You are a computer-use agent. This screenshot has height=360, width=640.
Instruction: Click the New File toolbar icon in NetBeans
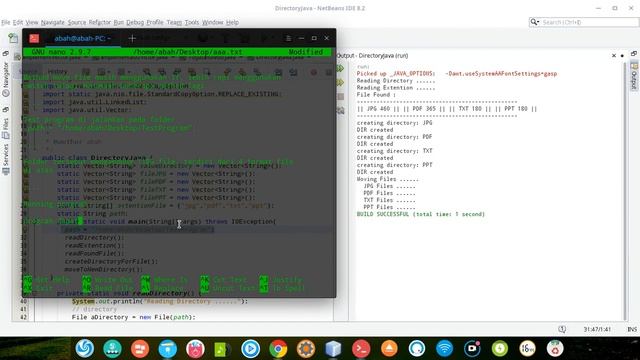pos(13,38)
